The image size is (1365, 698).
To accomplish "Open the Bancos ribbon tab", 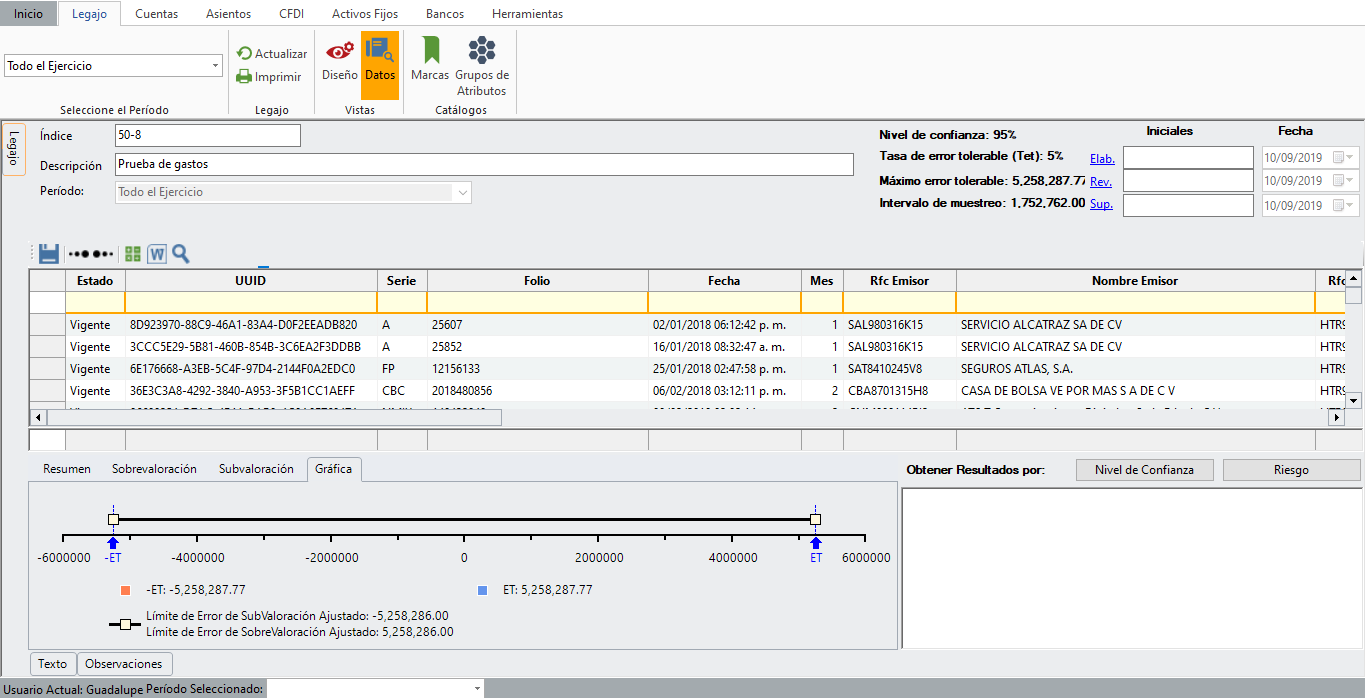I will [x=444, y=14].
